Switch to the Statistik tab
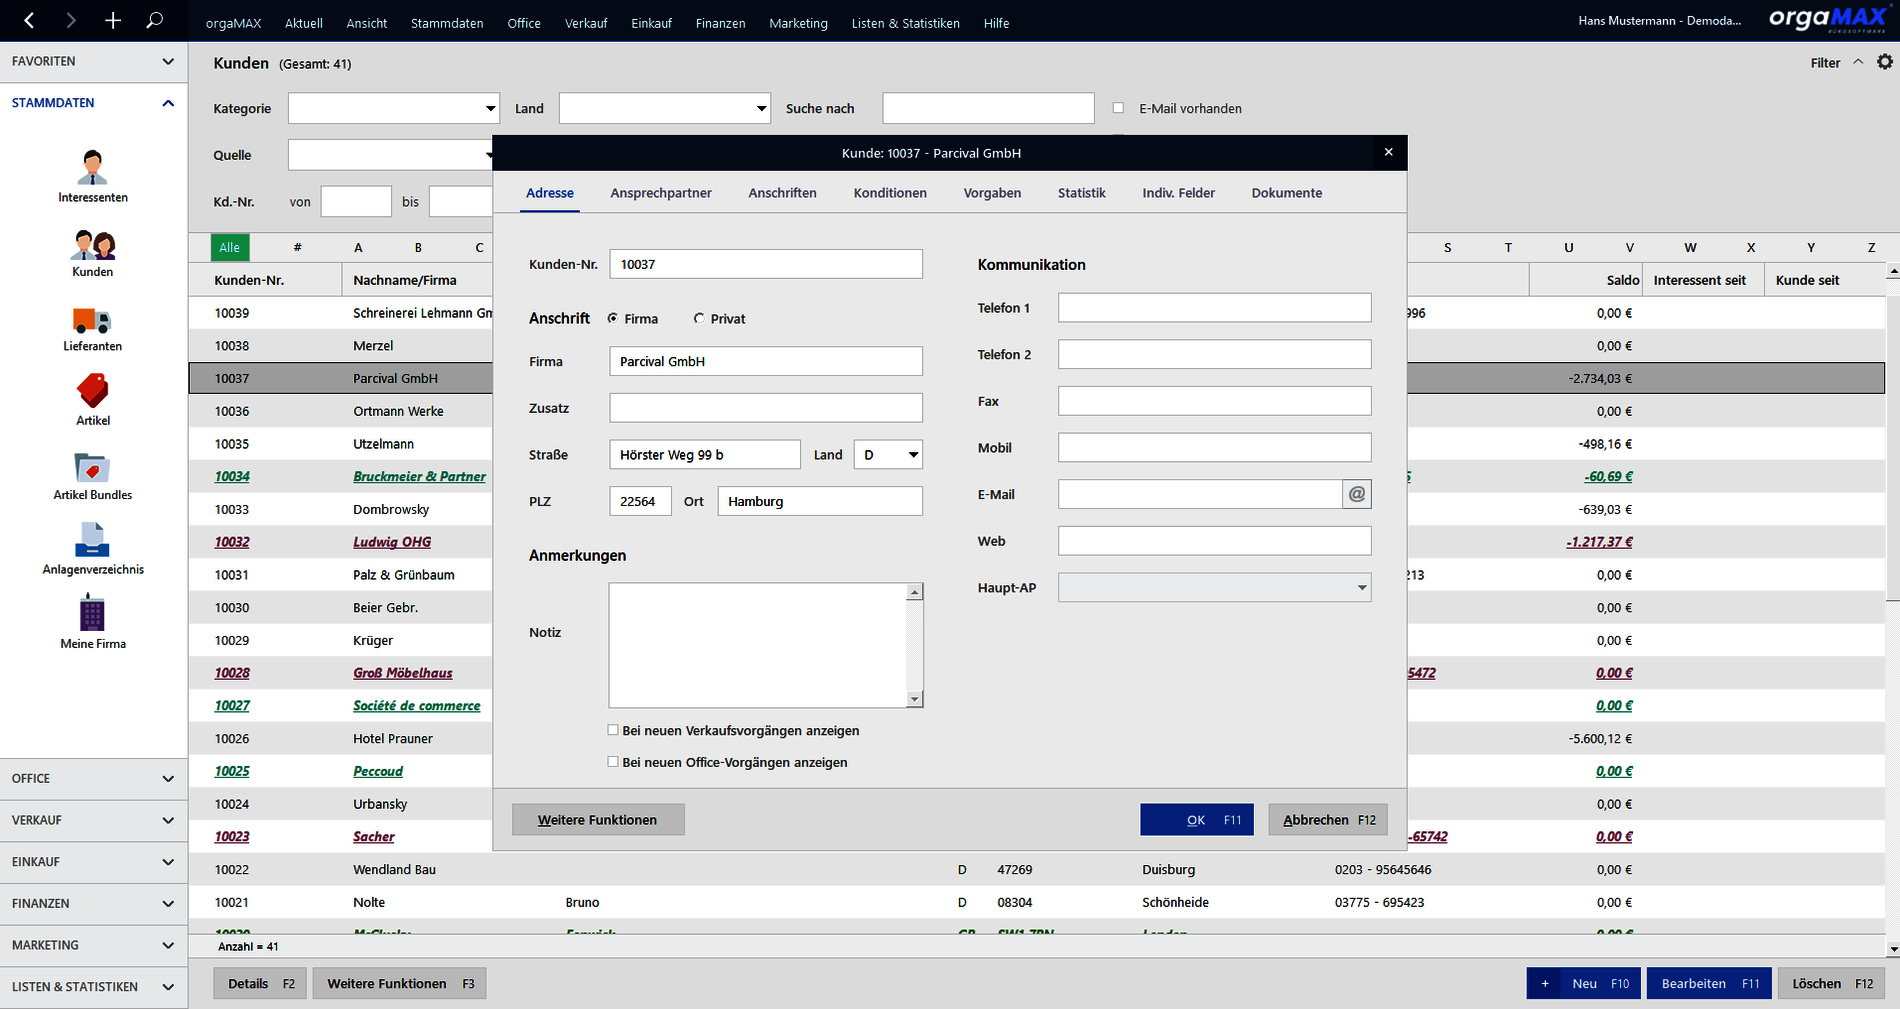1900x1009 pixels. (1082, 193)
